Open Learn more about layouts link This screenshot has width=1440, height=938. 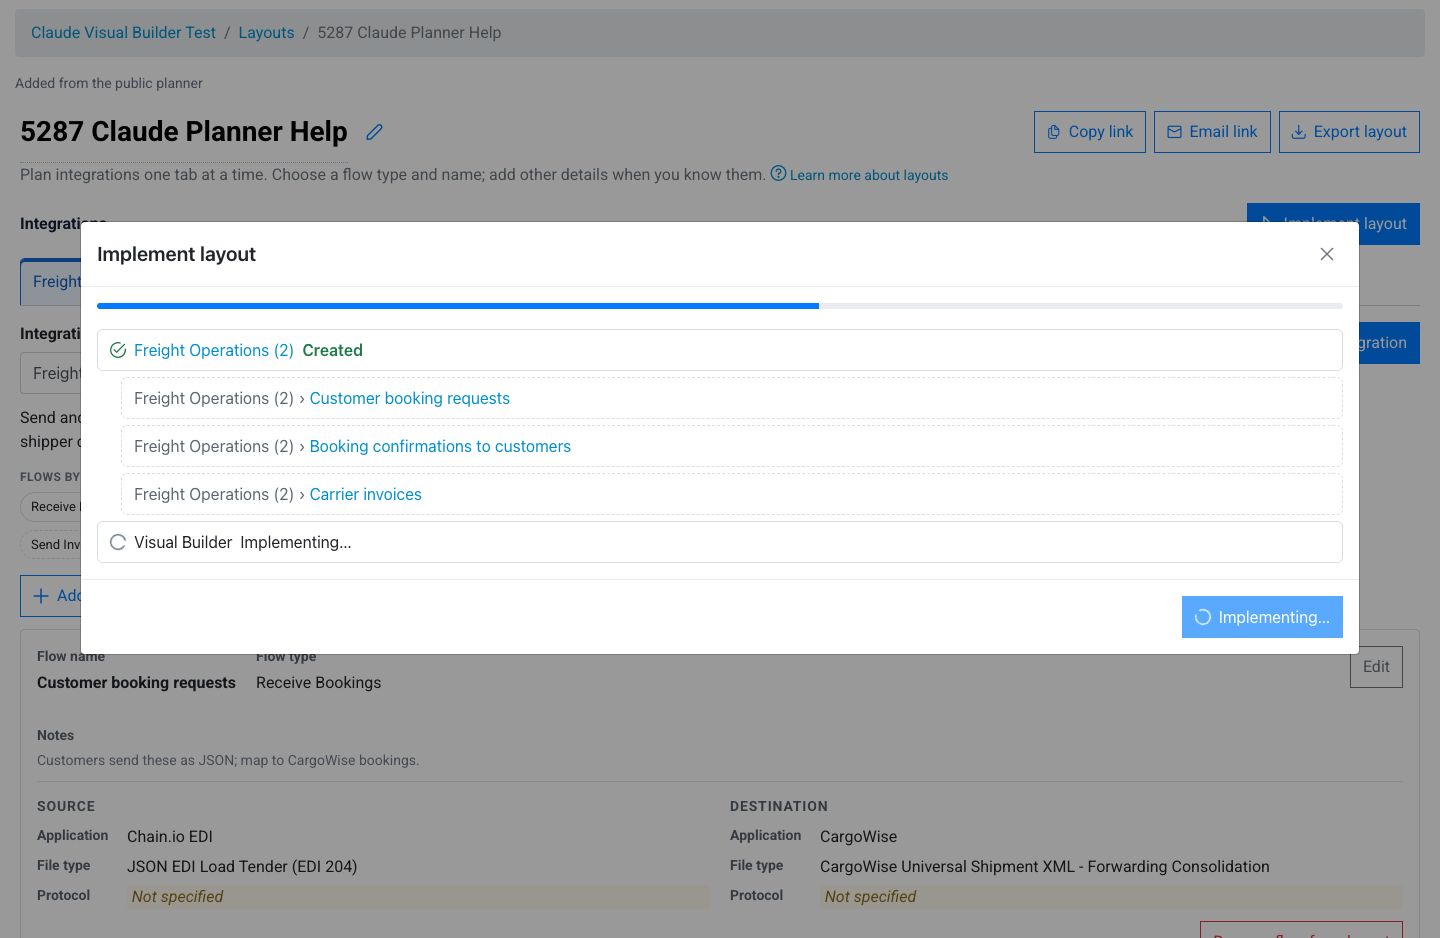pos(869,175)
